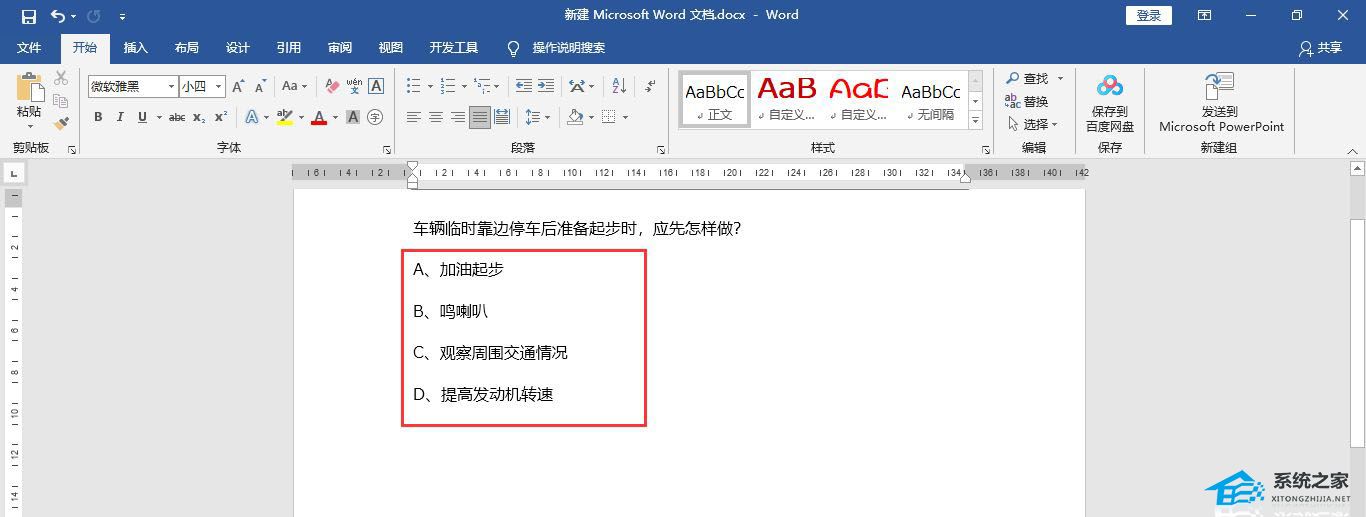Image resolution: width=1366 pixels, height=517 pixels.
Task: Decrease indent icon
Action: 523,87
